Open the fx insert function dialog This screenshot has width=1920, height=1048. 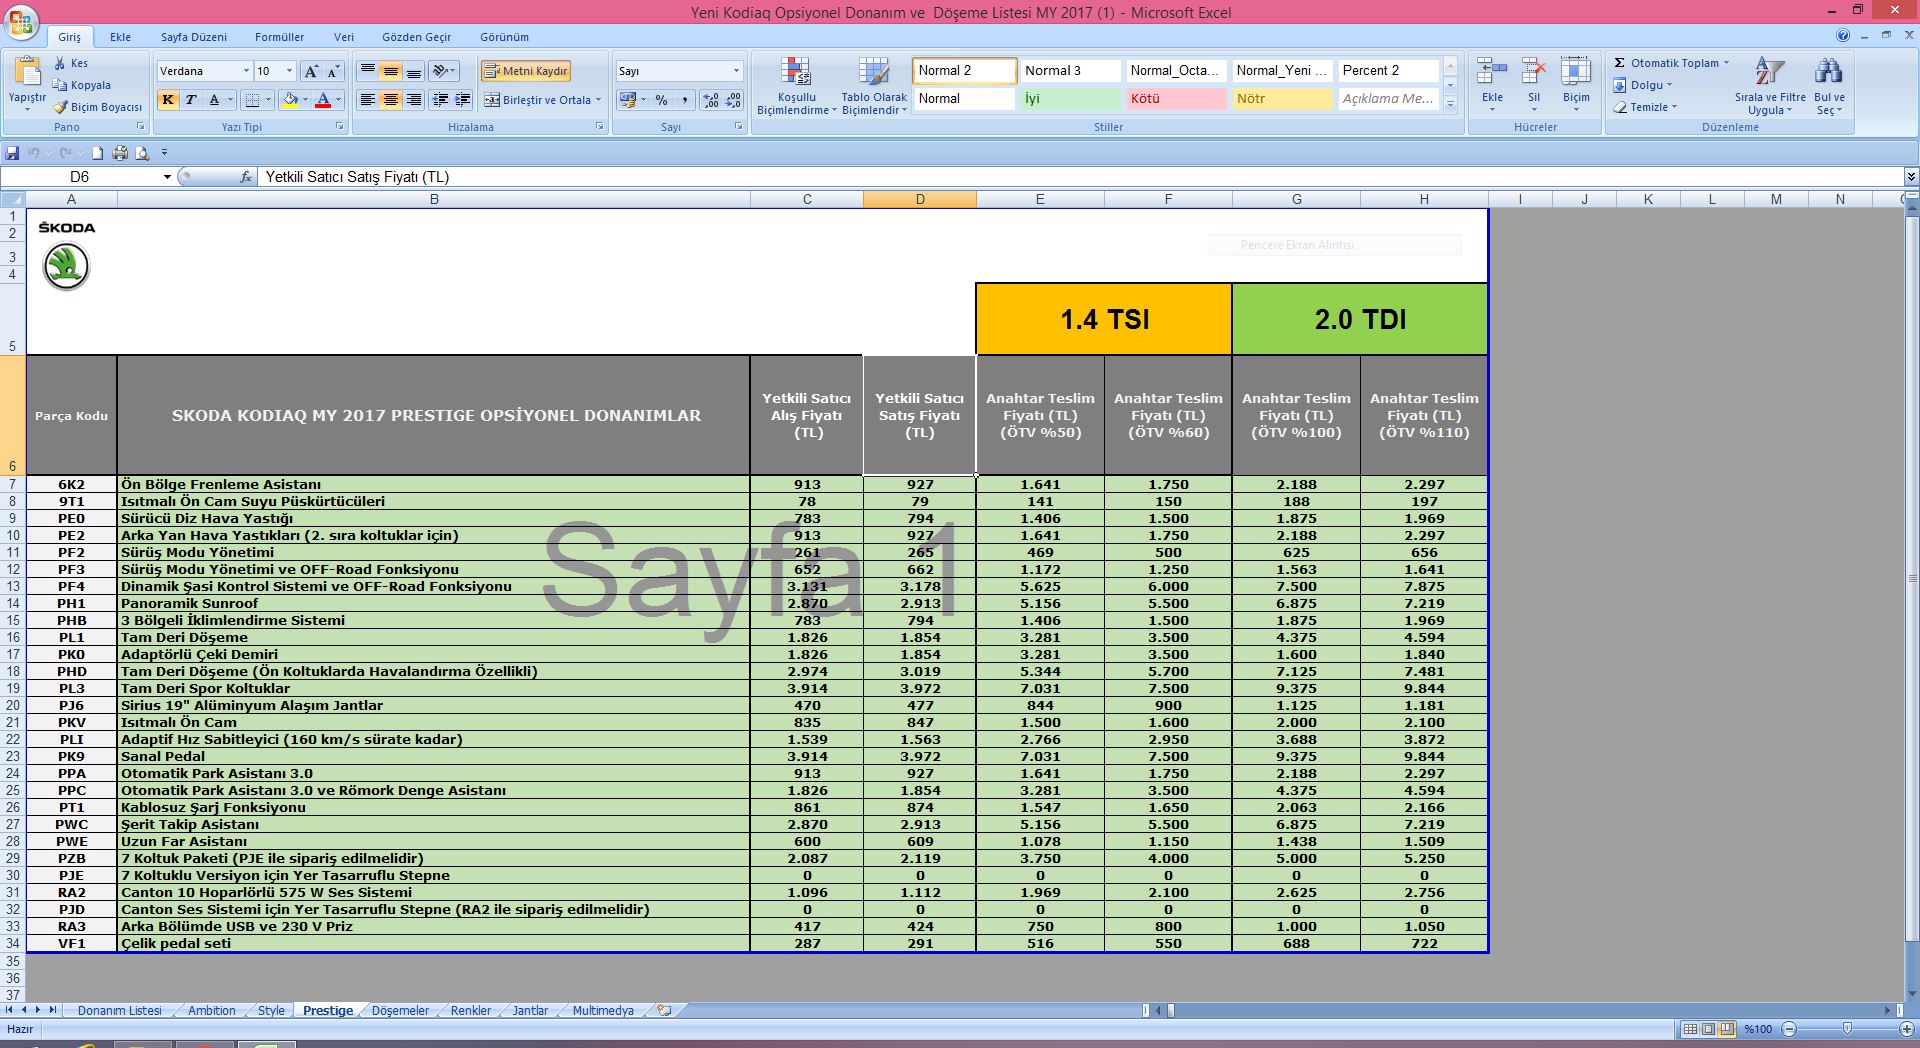pos(246,177)
